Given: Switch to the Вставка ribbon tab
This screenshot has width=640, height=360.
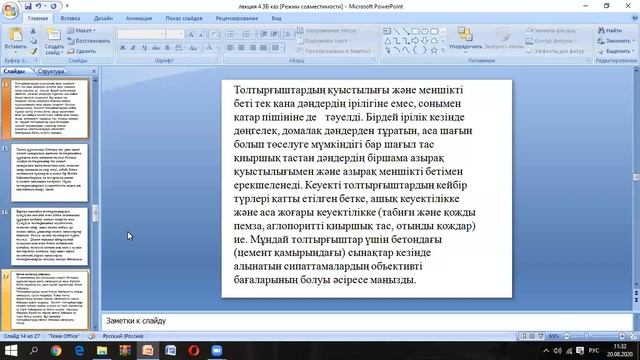Looking at the screenshot, I should (x=70, y=18).
